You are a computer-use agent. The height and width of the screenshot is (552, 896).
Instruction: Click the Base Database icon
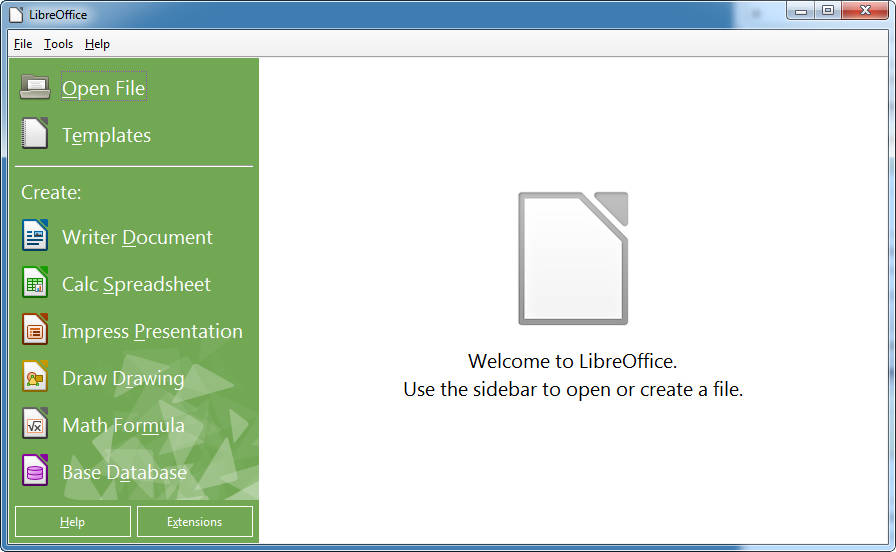coord(35,470)
